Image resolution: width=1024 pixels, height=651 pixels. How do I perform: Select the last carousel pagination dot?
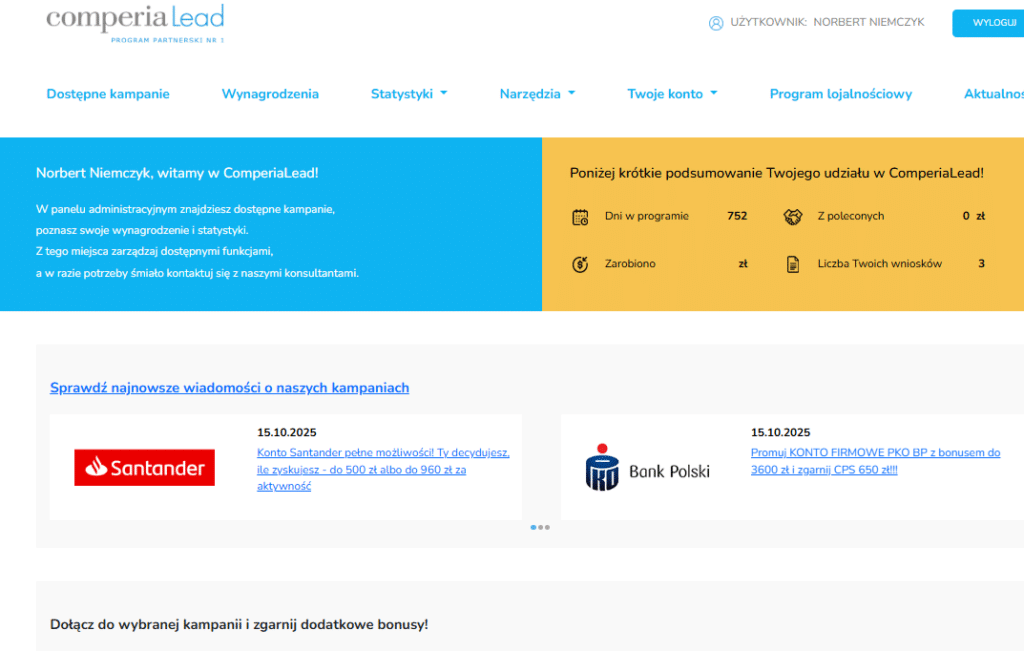click(547, 527)
